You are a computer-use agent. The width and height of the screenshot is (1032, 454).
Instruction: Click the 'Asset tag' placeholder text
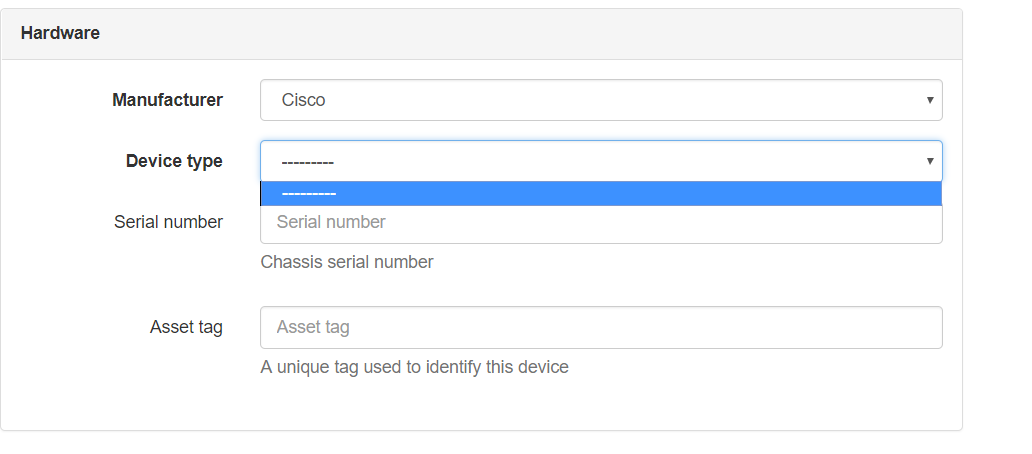[313, 327]
